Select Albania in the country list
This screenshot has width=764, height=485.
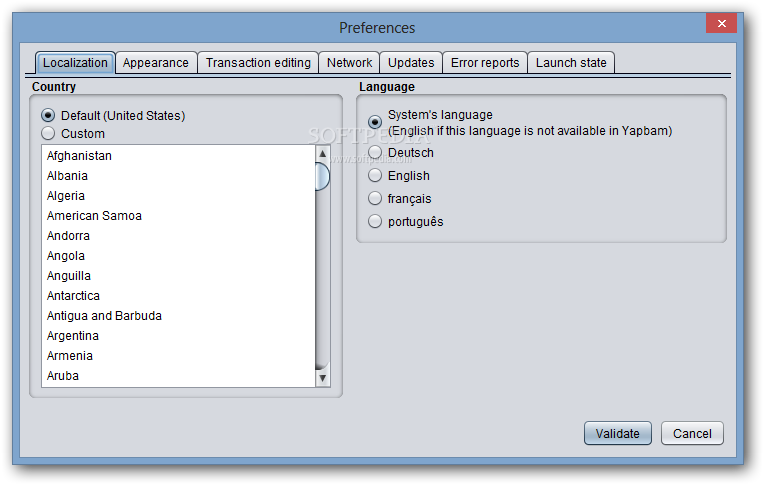179,175
